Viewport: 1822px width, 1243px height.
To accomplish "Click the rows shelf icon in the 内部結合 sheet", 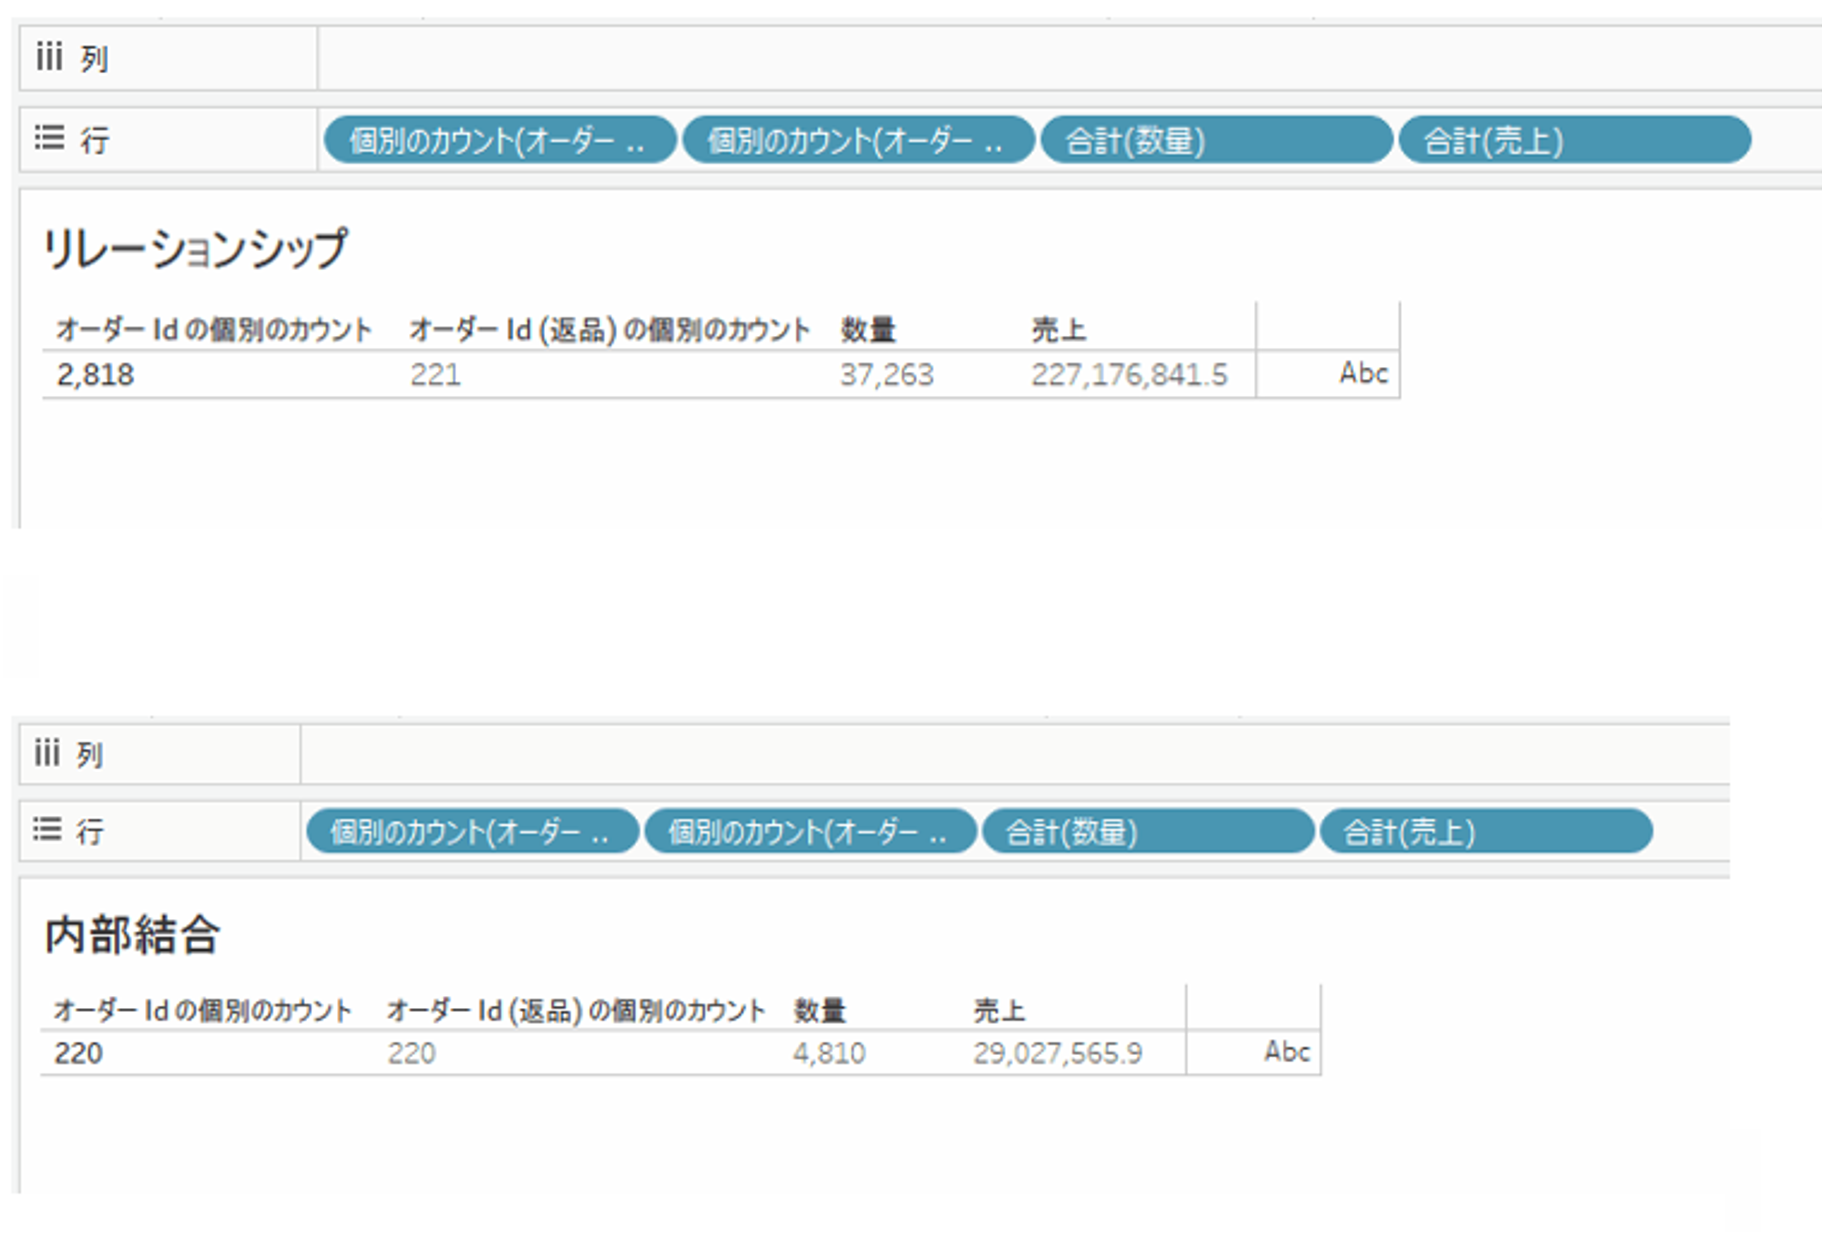I will (x=47, y=829).
